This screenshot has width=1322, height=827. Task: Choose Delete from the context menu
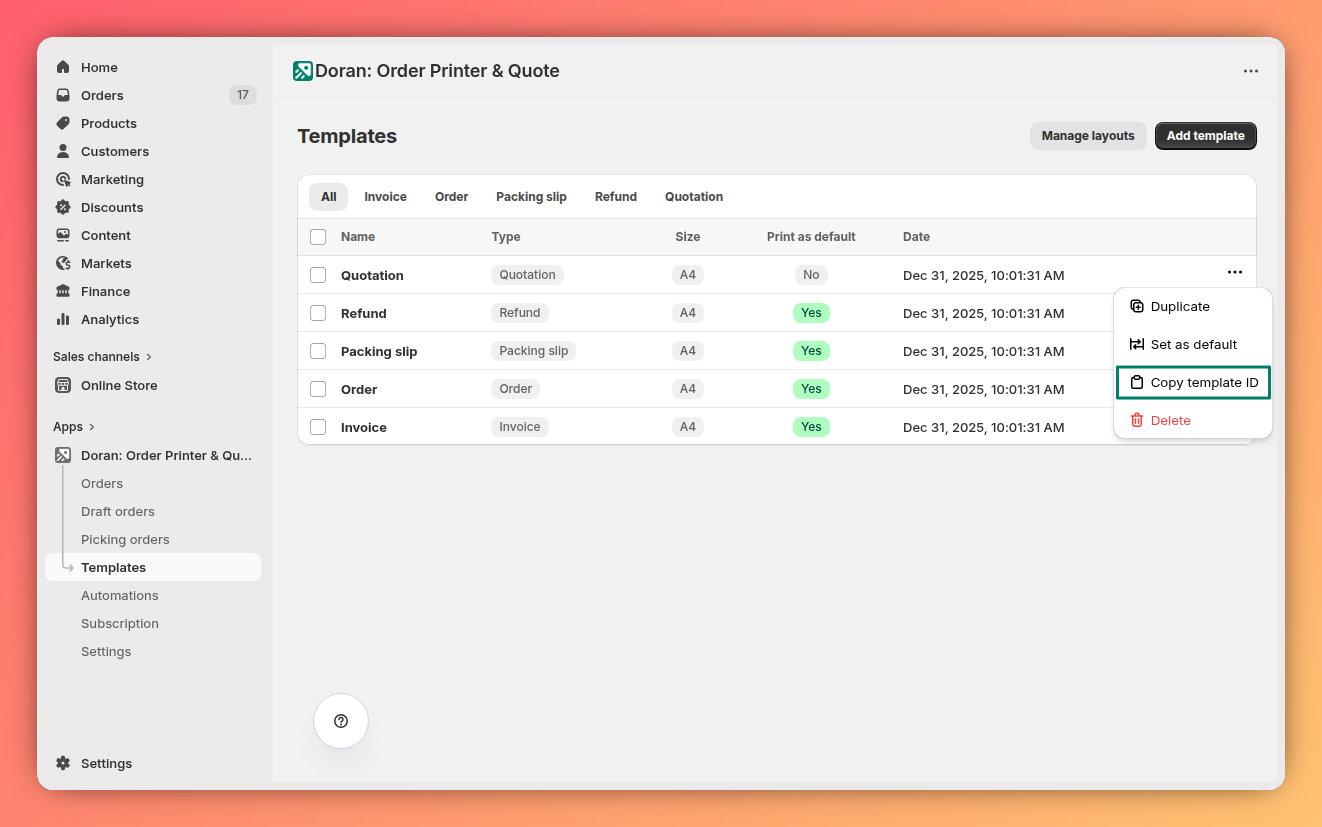(1193, 420)
